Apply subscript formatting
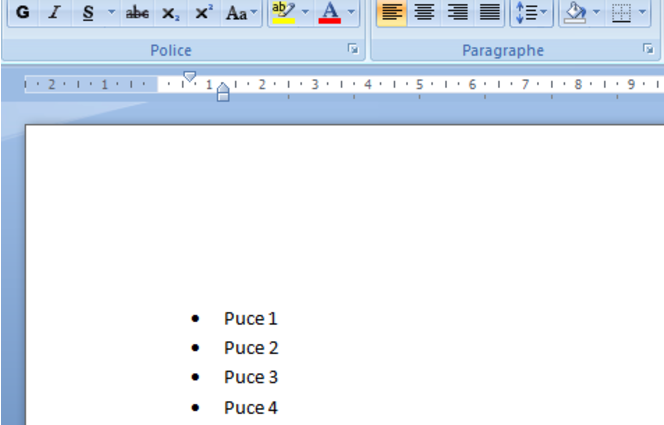This screenshot has height=425, width=664. pyautogui.click(x=171, y=13)
